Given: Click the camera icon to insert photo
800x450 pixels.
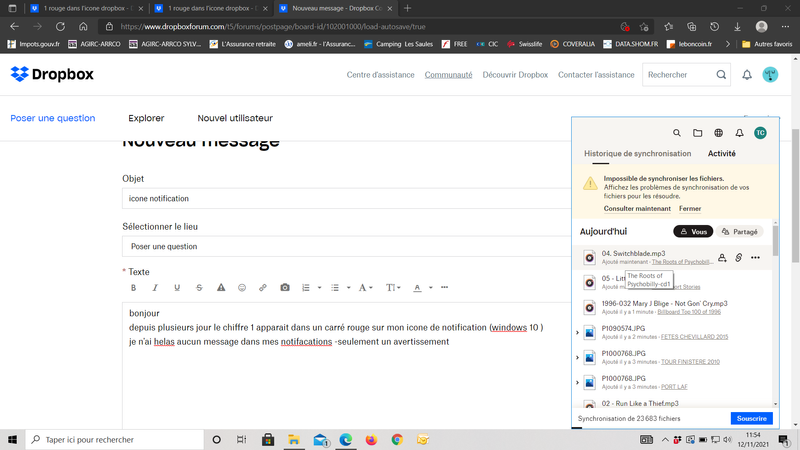Looking at the screenshot, I should tap(285, 288).
